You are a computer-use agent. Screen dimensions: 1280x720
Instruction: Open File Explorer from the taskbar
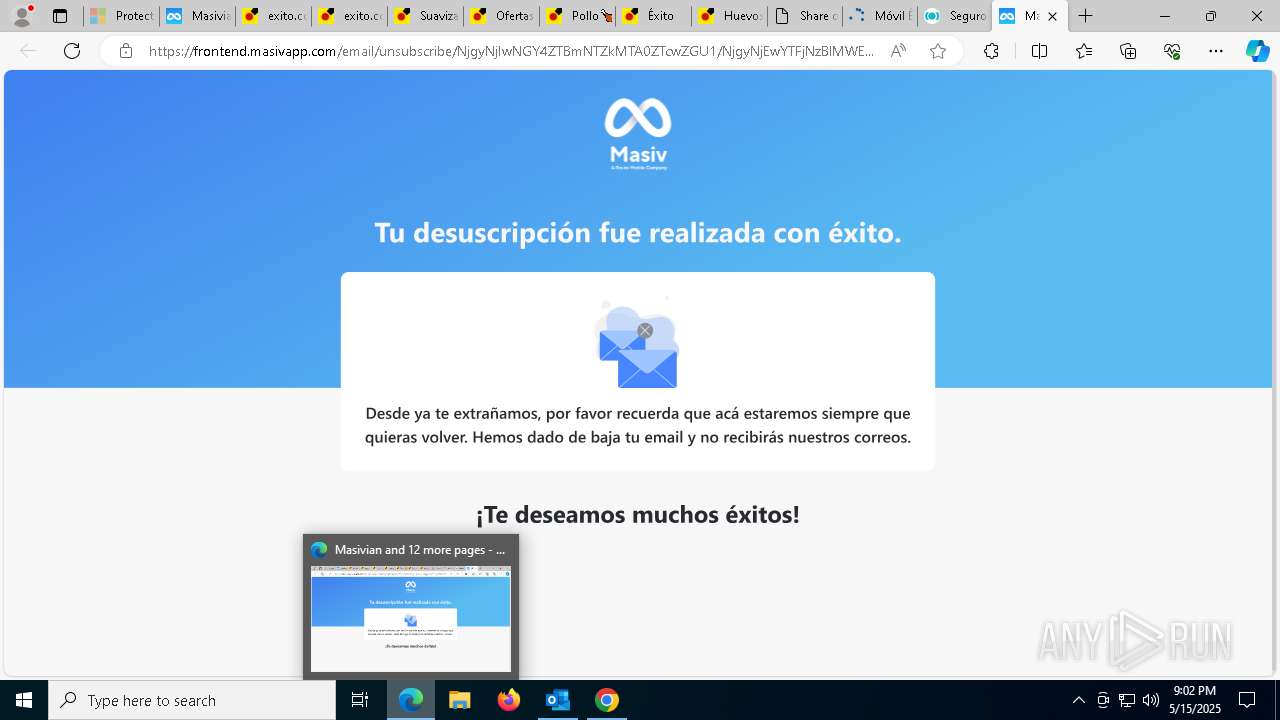(x=459, y=700)
